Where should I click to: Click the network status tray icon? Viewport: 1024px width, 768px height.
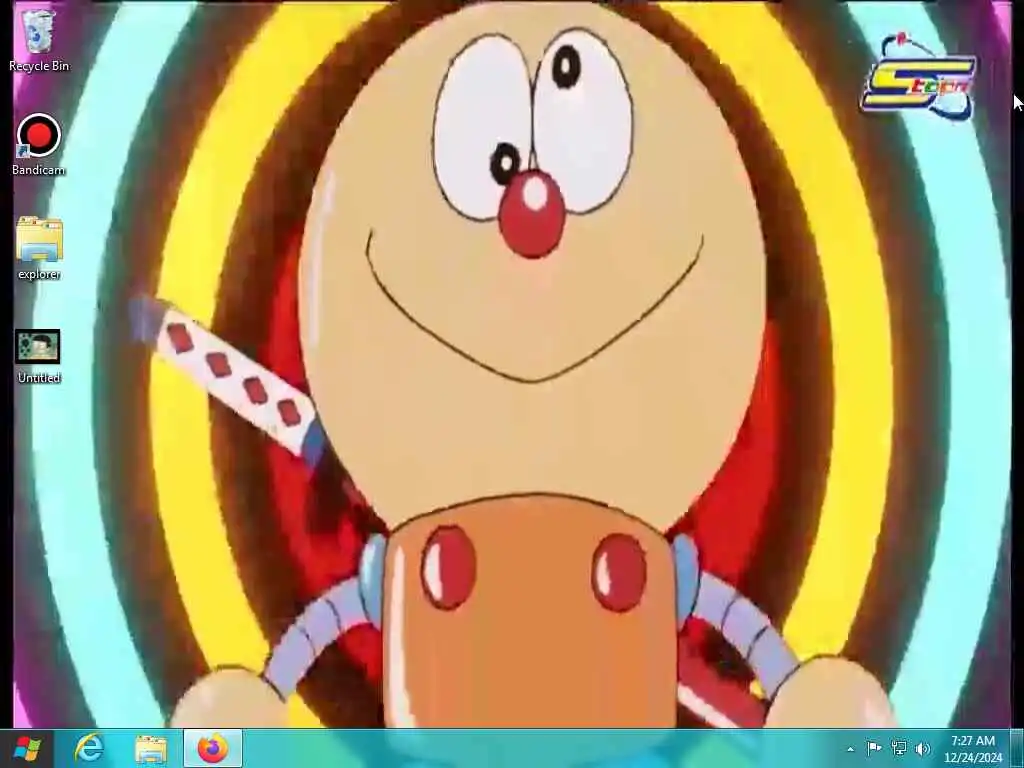(x=899, y=748)
